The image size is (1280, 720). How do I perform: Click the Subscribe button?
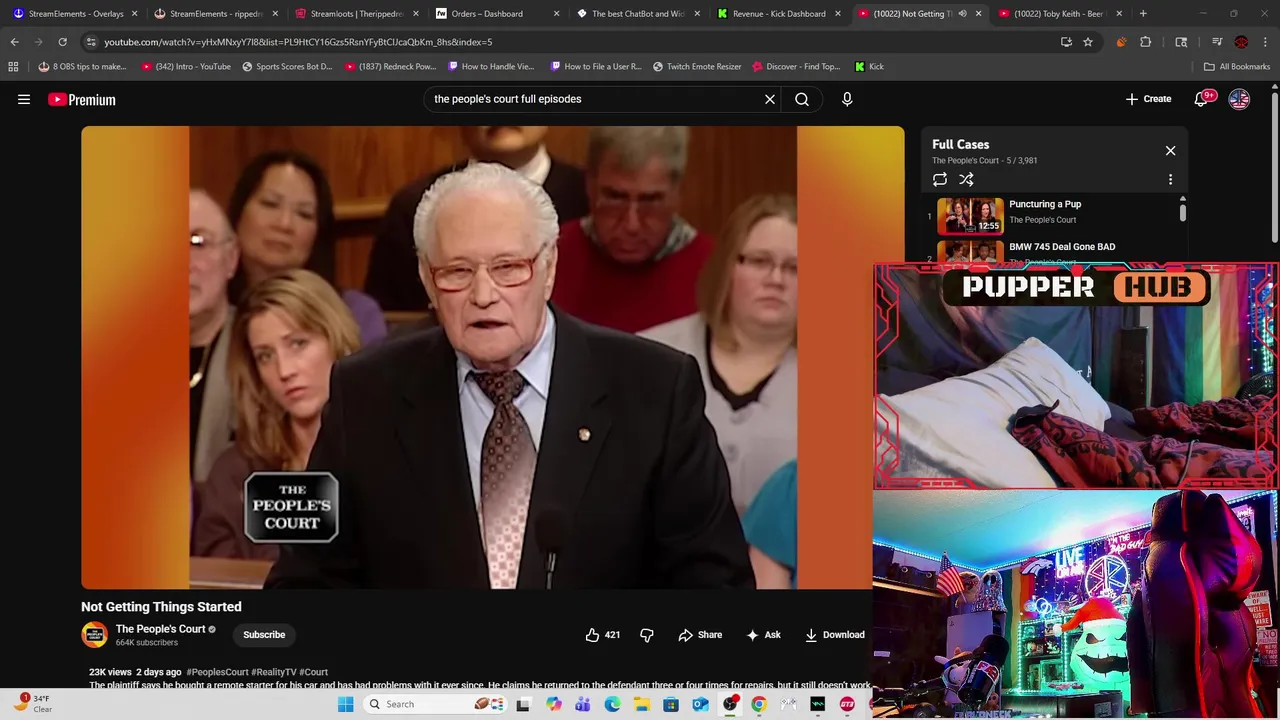tap(264, 635)
